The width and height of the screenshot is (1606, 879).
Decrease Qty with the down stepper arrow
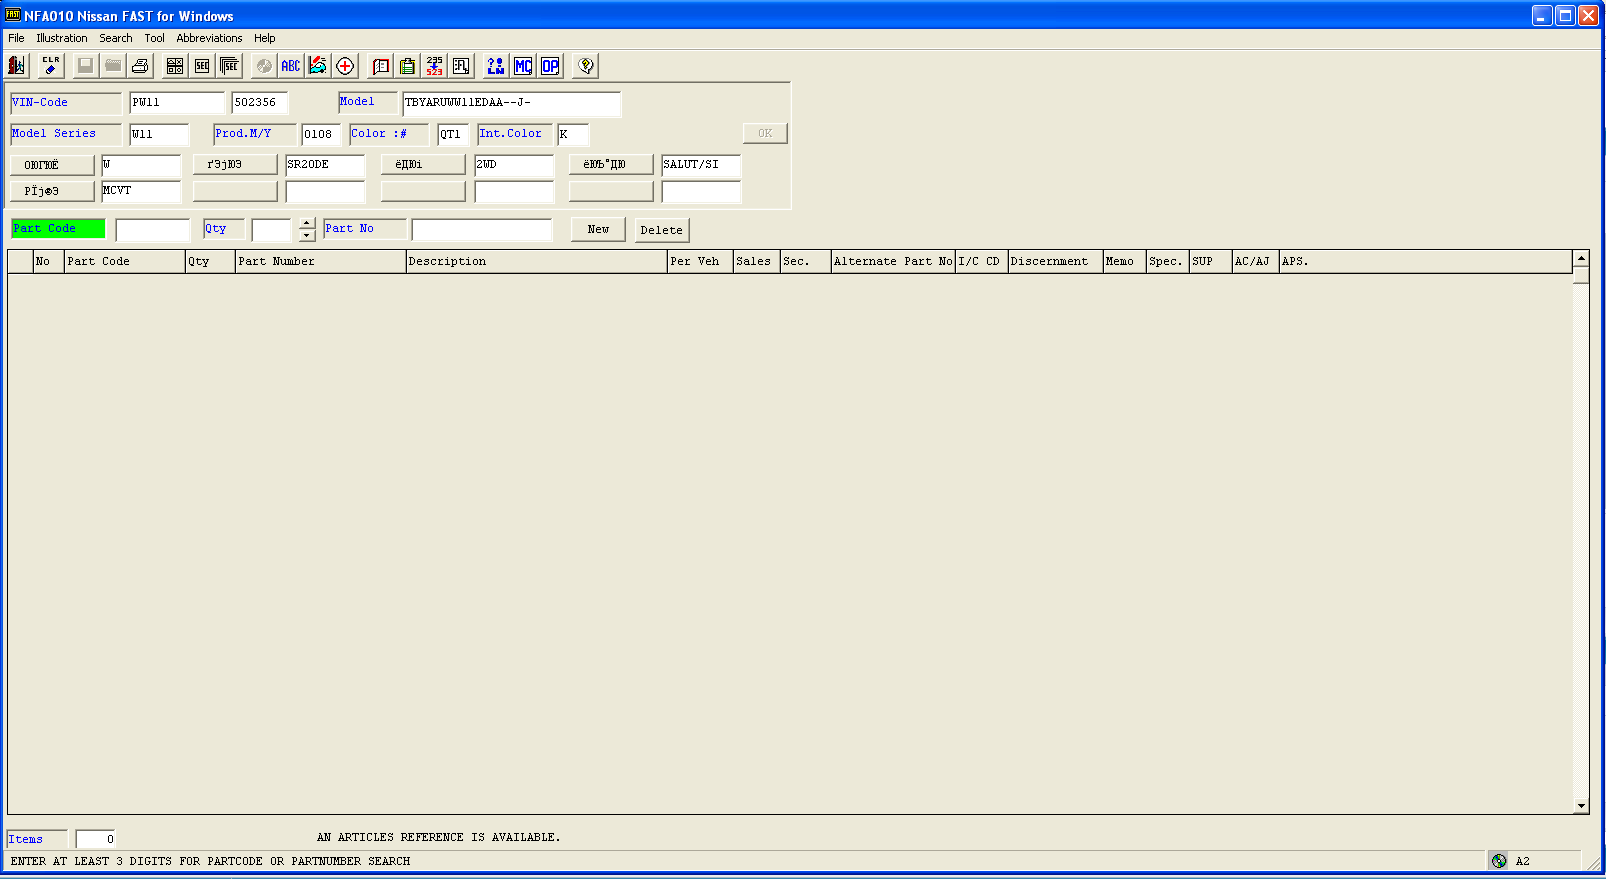point(307,236)
